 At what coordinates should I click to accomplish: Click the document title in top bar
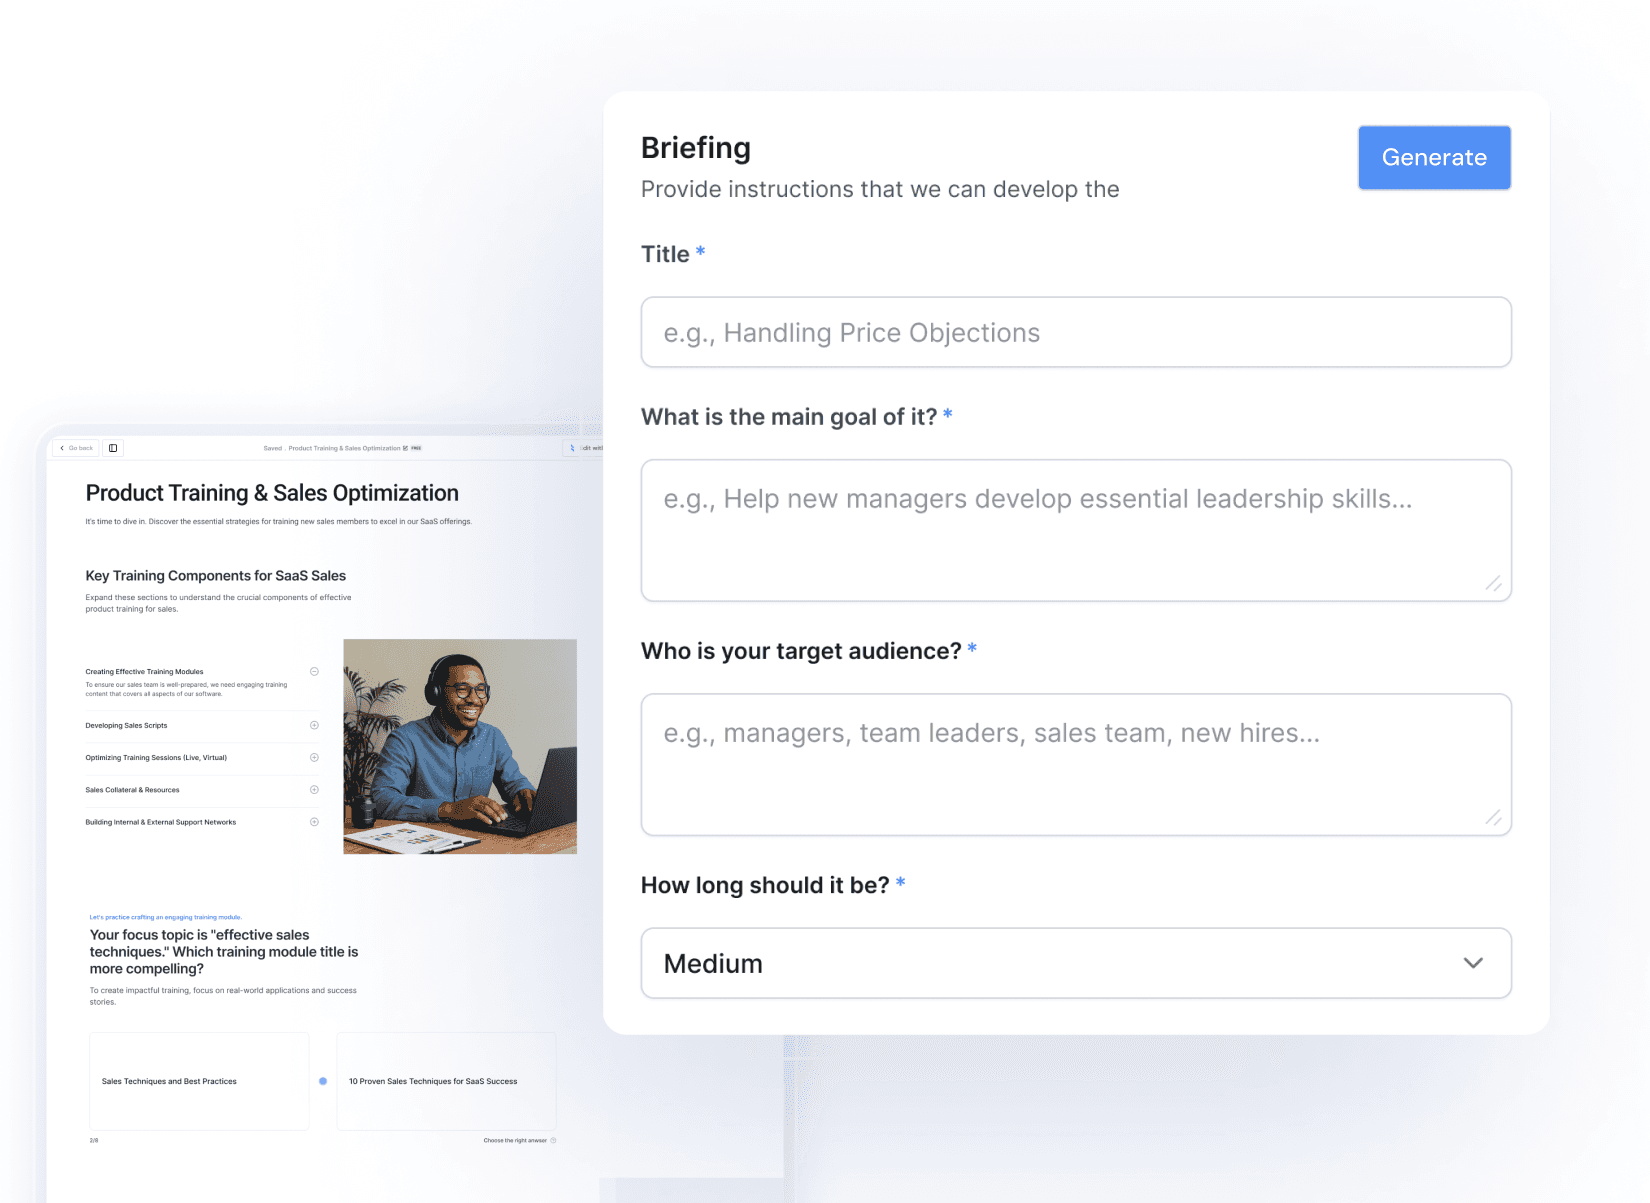pyautogui.click(x=344, y=448)
